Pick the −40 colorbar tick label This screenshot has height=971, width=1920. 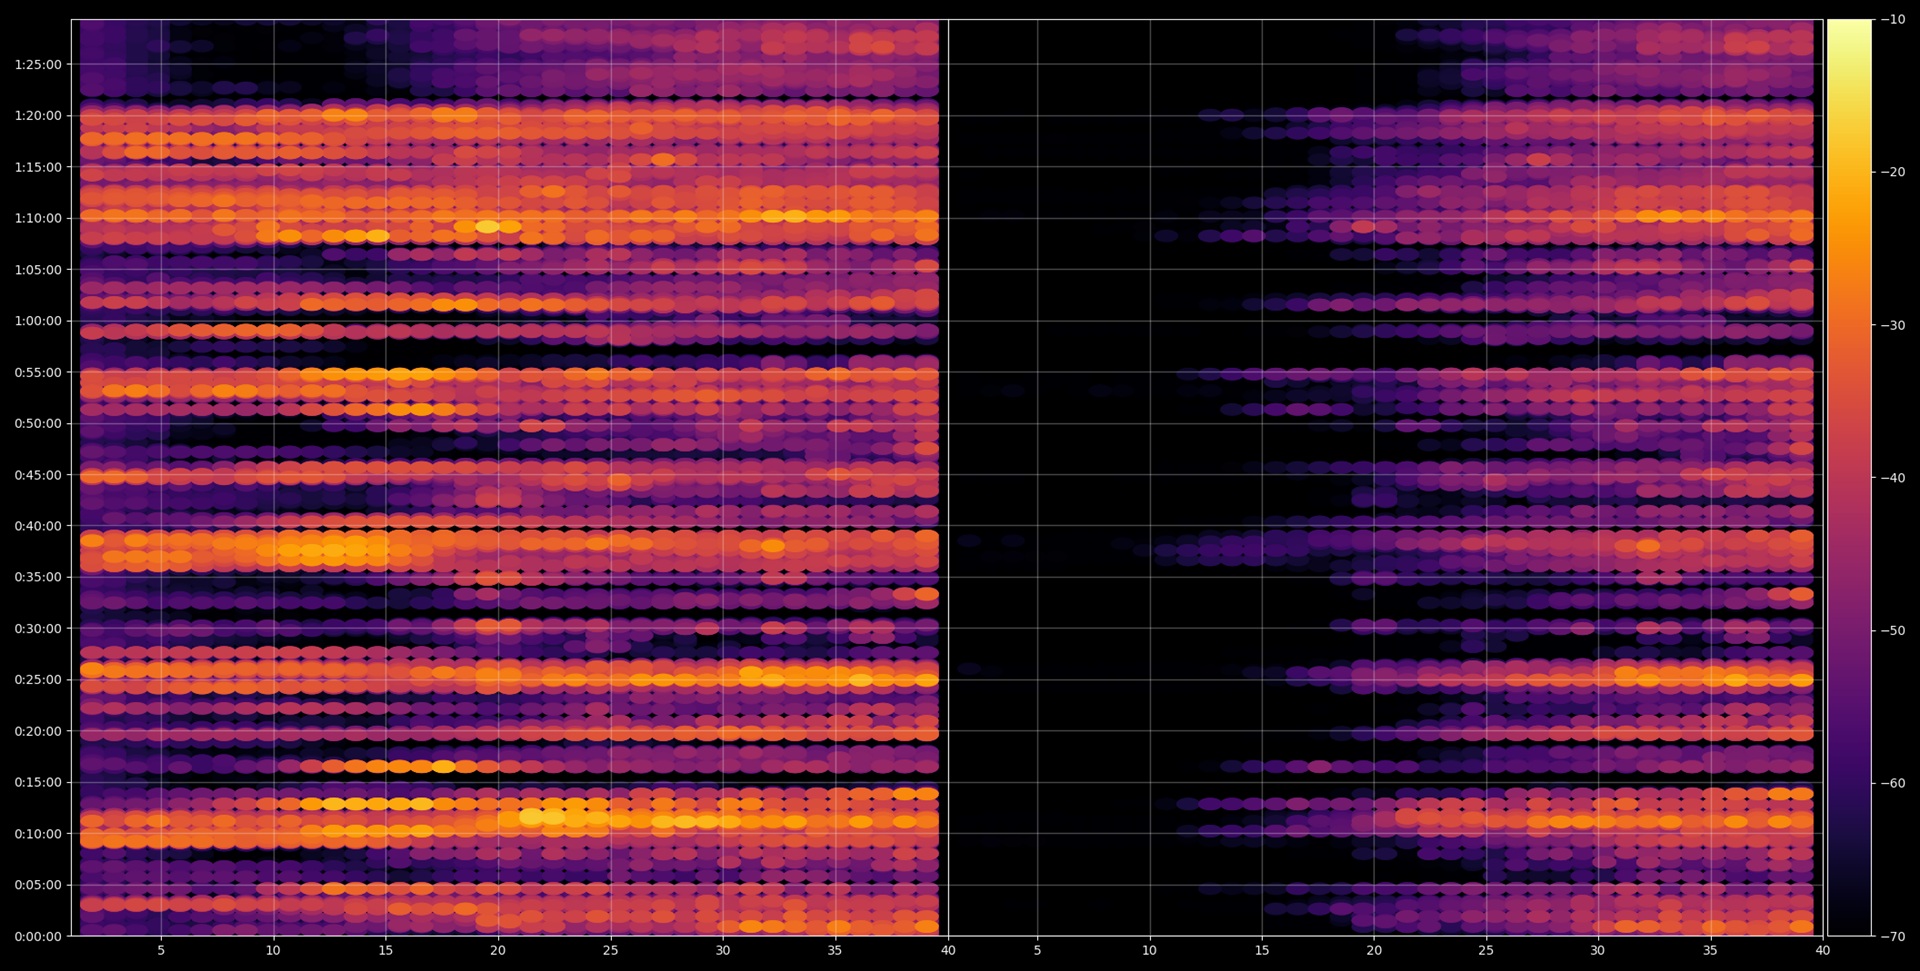1893,478
